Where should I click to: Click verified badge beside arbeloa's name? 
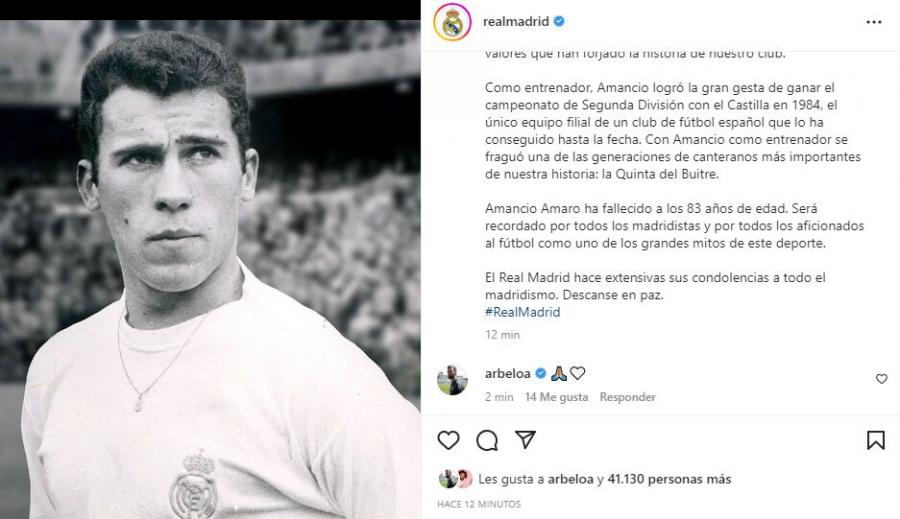[540, 373]
